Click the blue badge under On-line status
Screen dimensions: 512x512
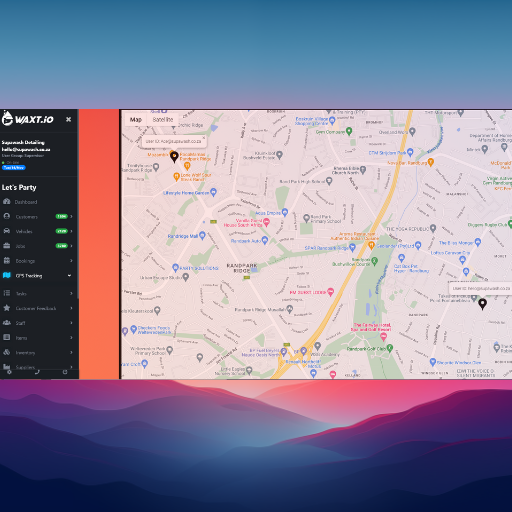click(14, 168)
